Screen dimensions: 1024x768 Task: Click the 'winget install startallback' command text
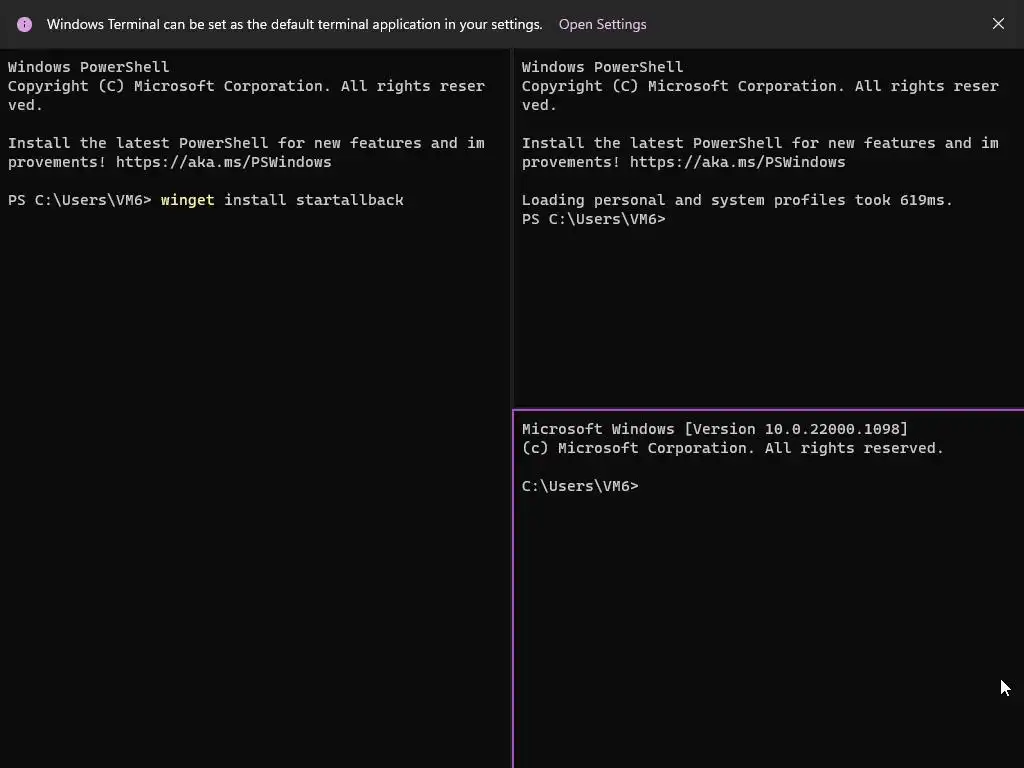pyautogui.click(x=282, y=200)
